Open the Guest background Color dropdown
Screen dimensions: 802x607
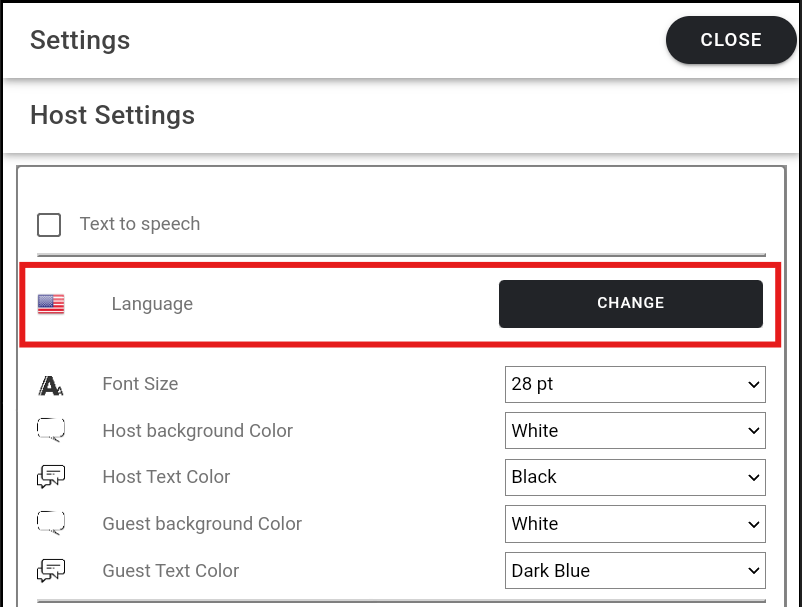635,524
